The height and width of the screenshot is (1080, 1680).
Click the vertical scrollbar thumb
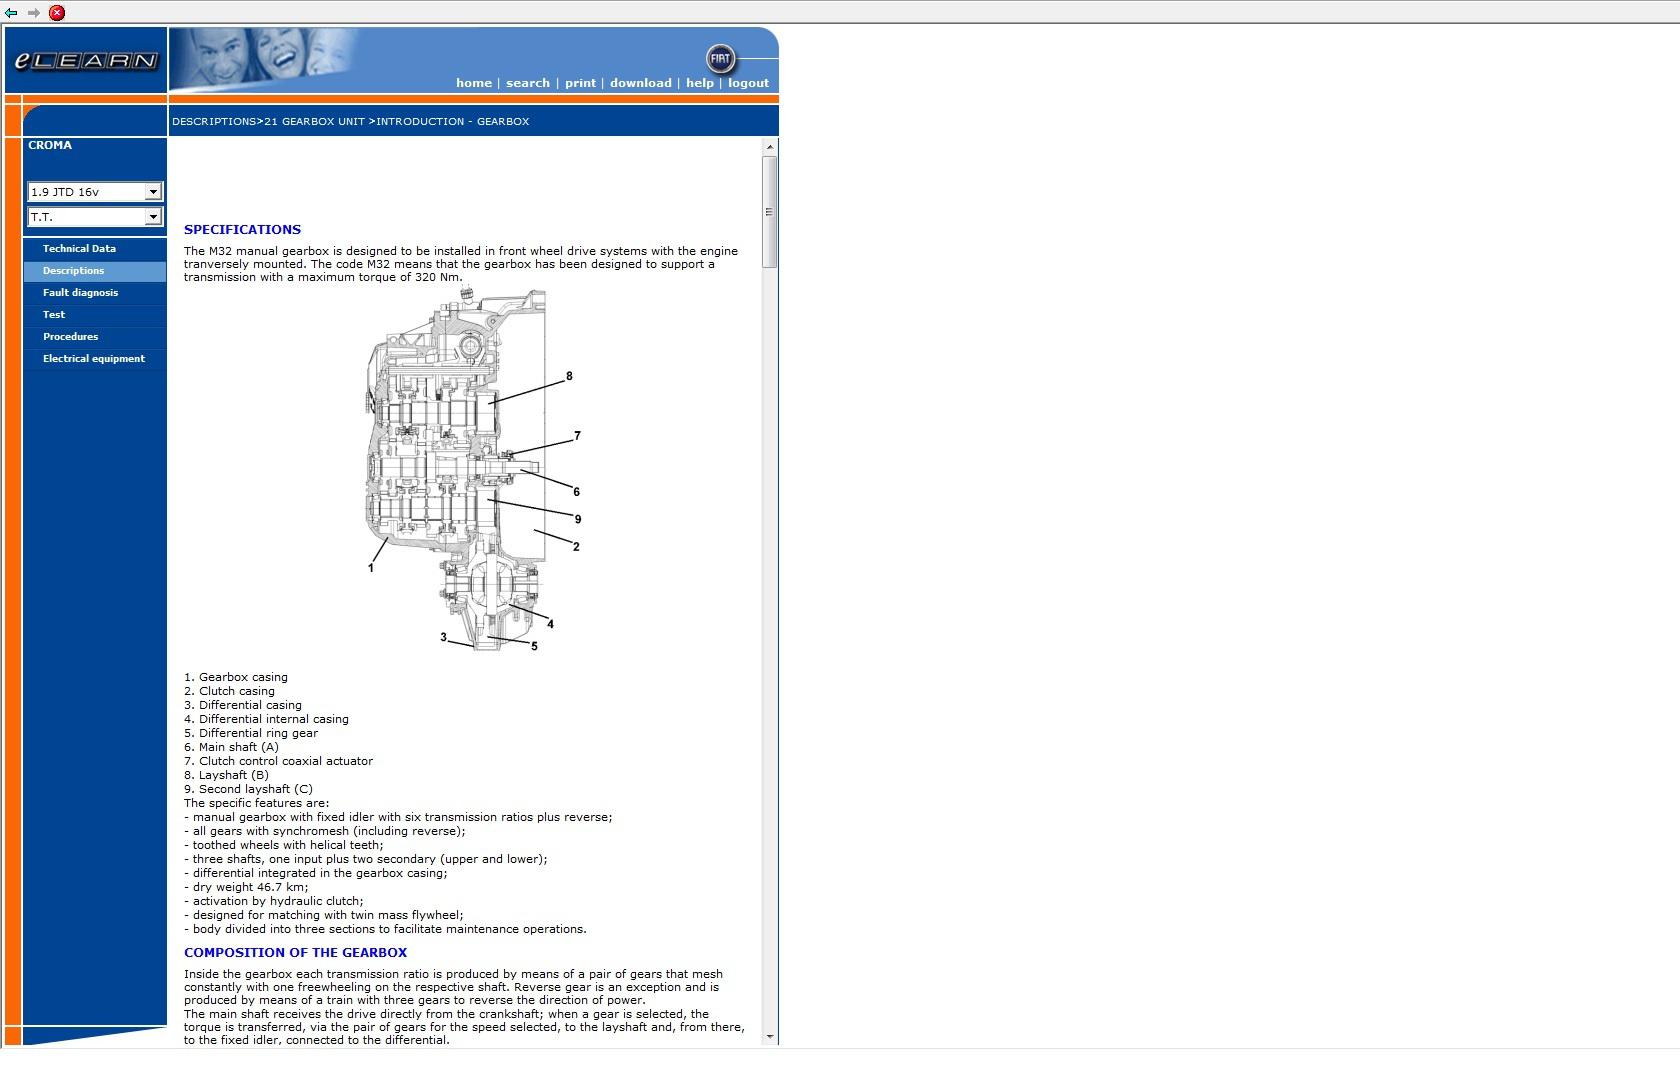769,211
